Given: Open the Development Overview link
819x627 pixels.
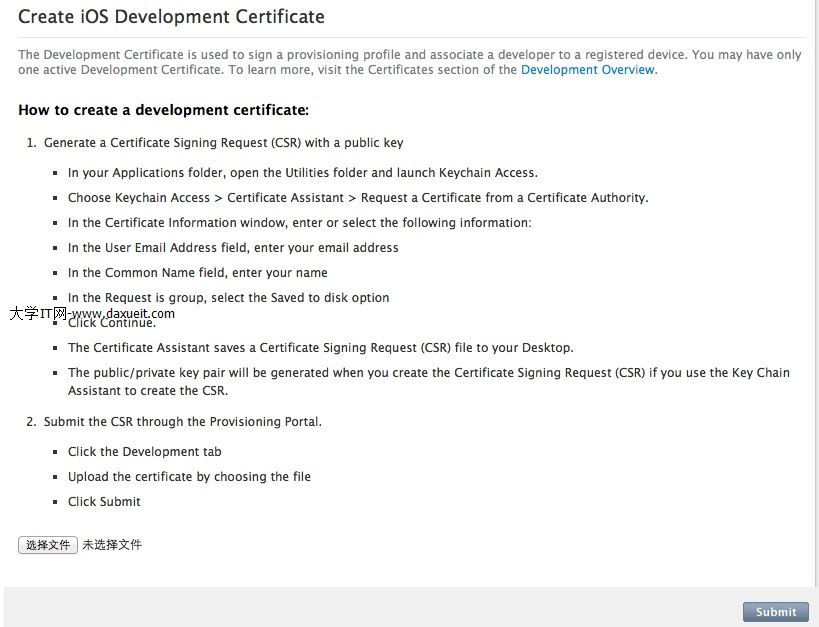Looking at the screenshot, I should [x=588, y=70].
